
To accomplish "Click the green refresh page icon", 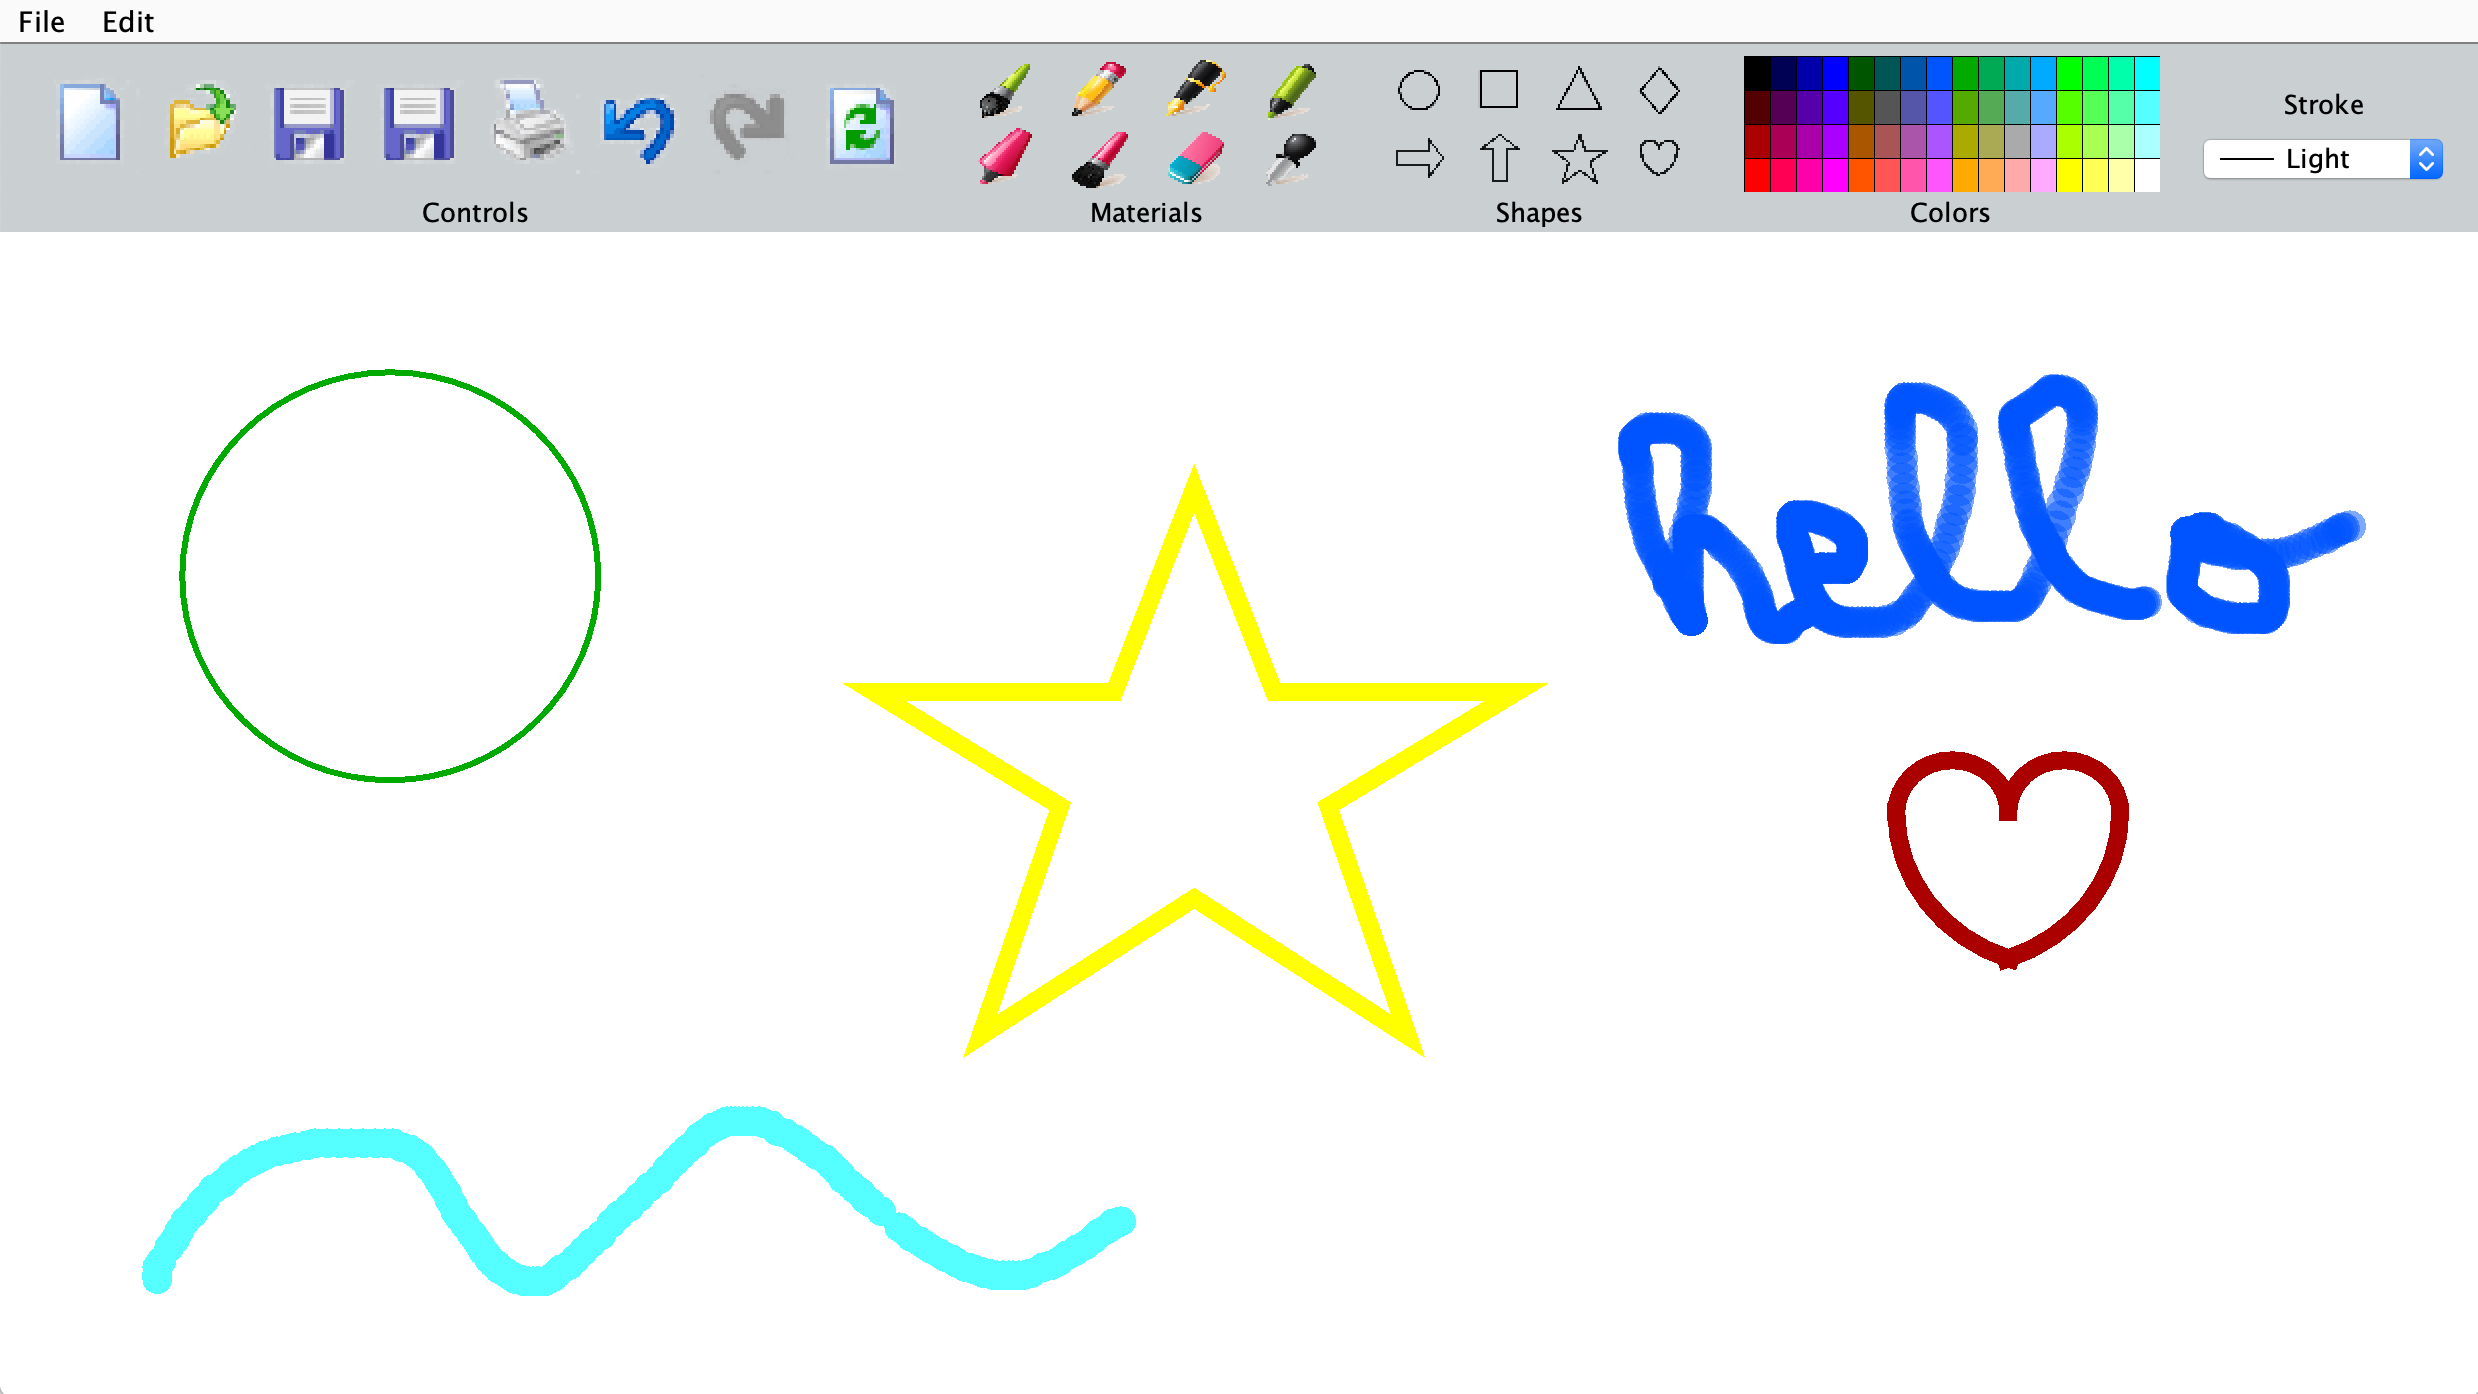I will [861, 126].
